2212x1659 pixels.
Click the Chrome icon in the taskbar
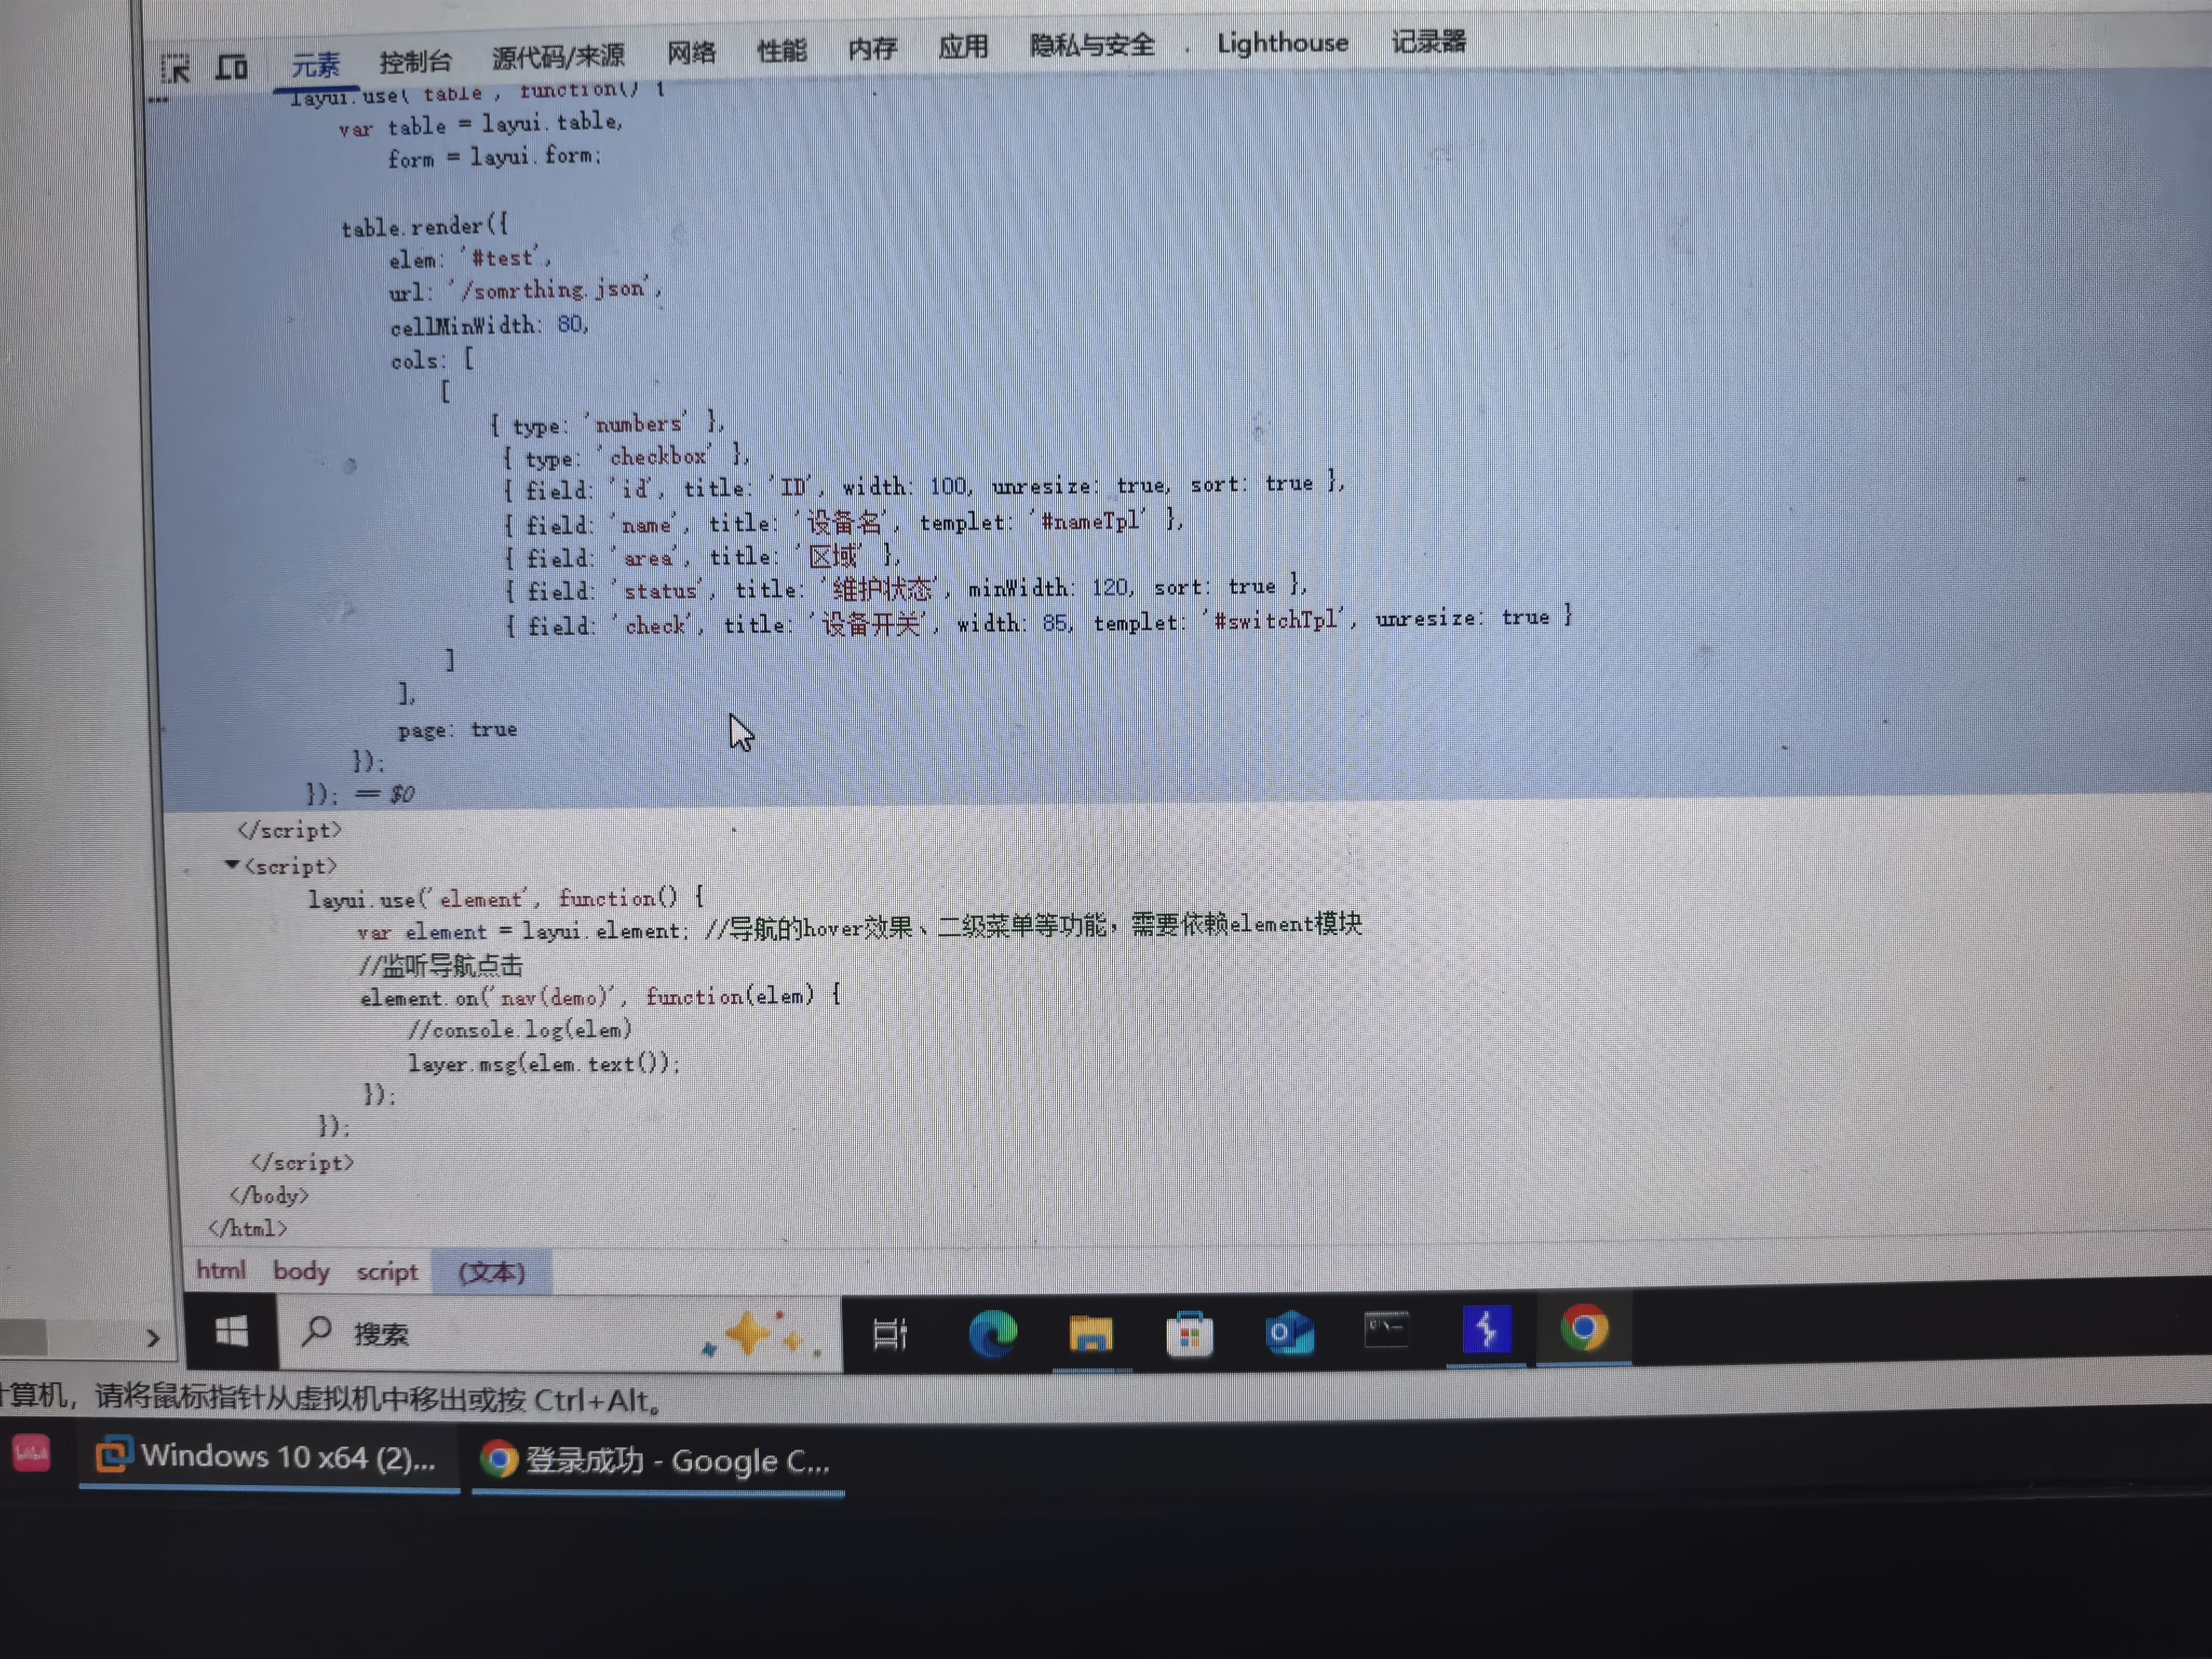1584,1329
